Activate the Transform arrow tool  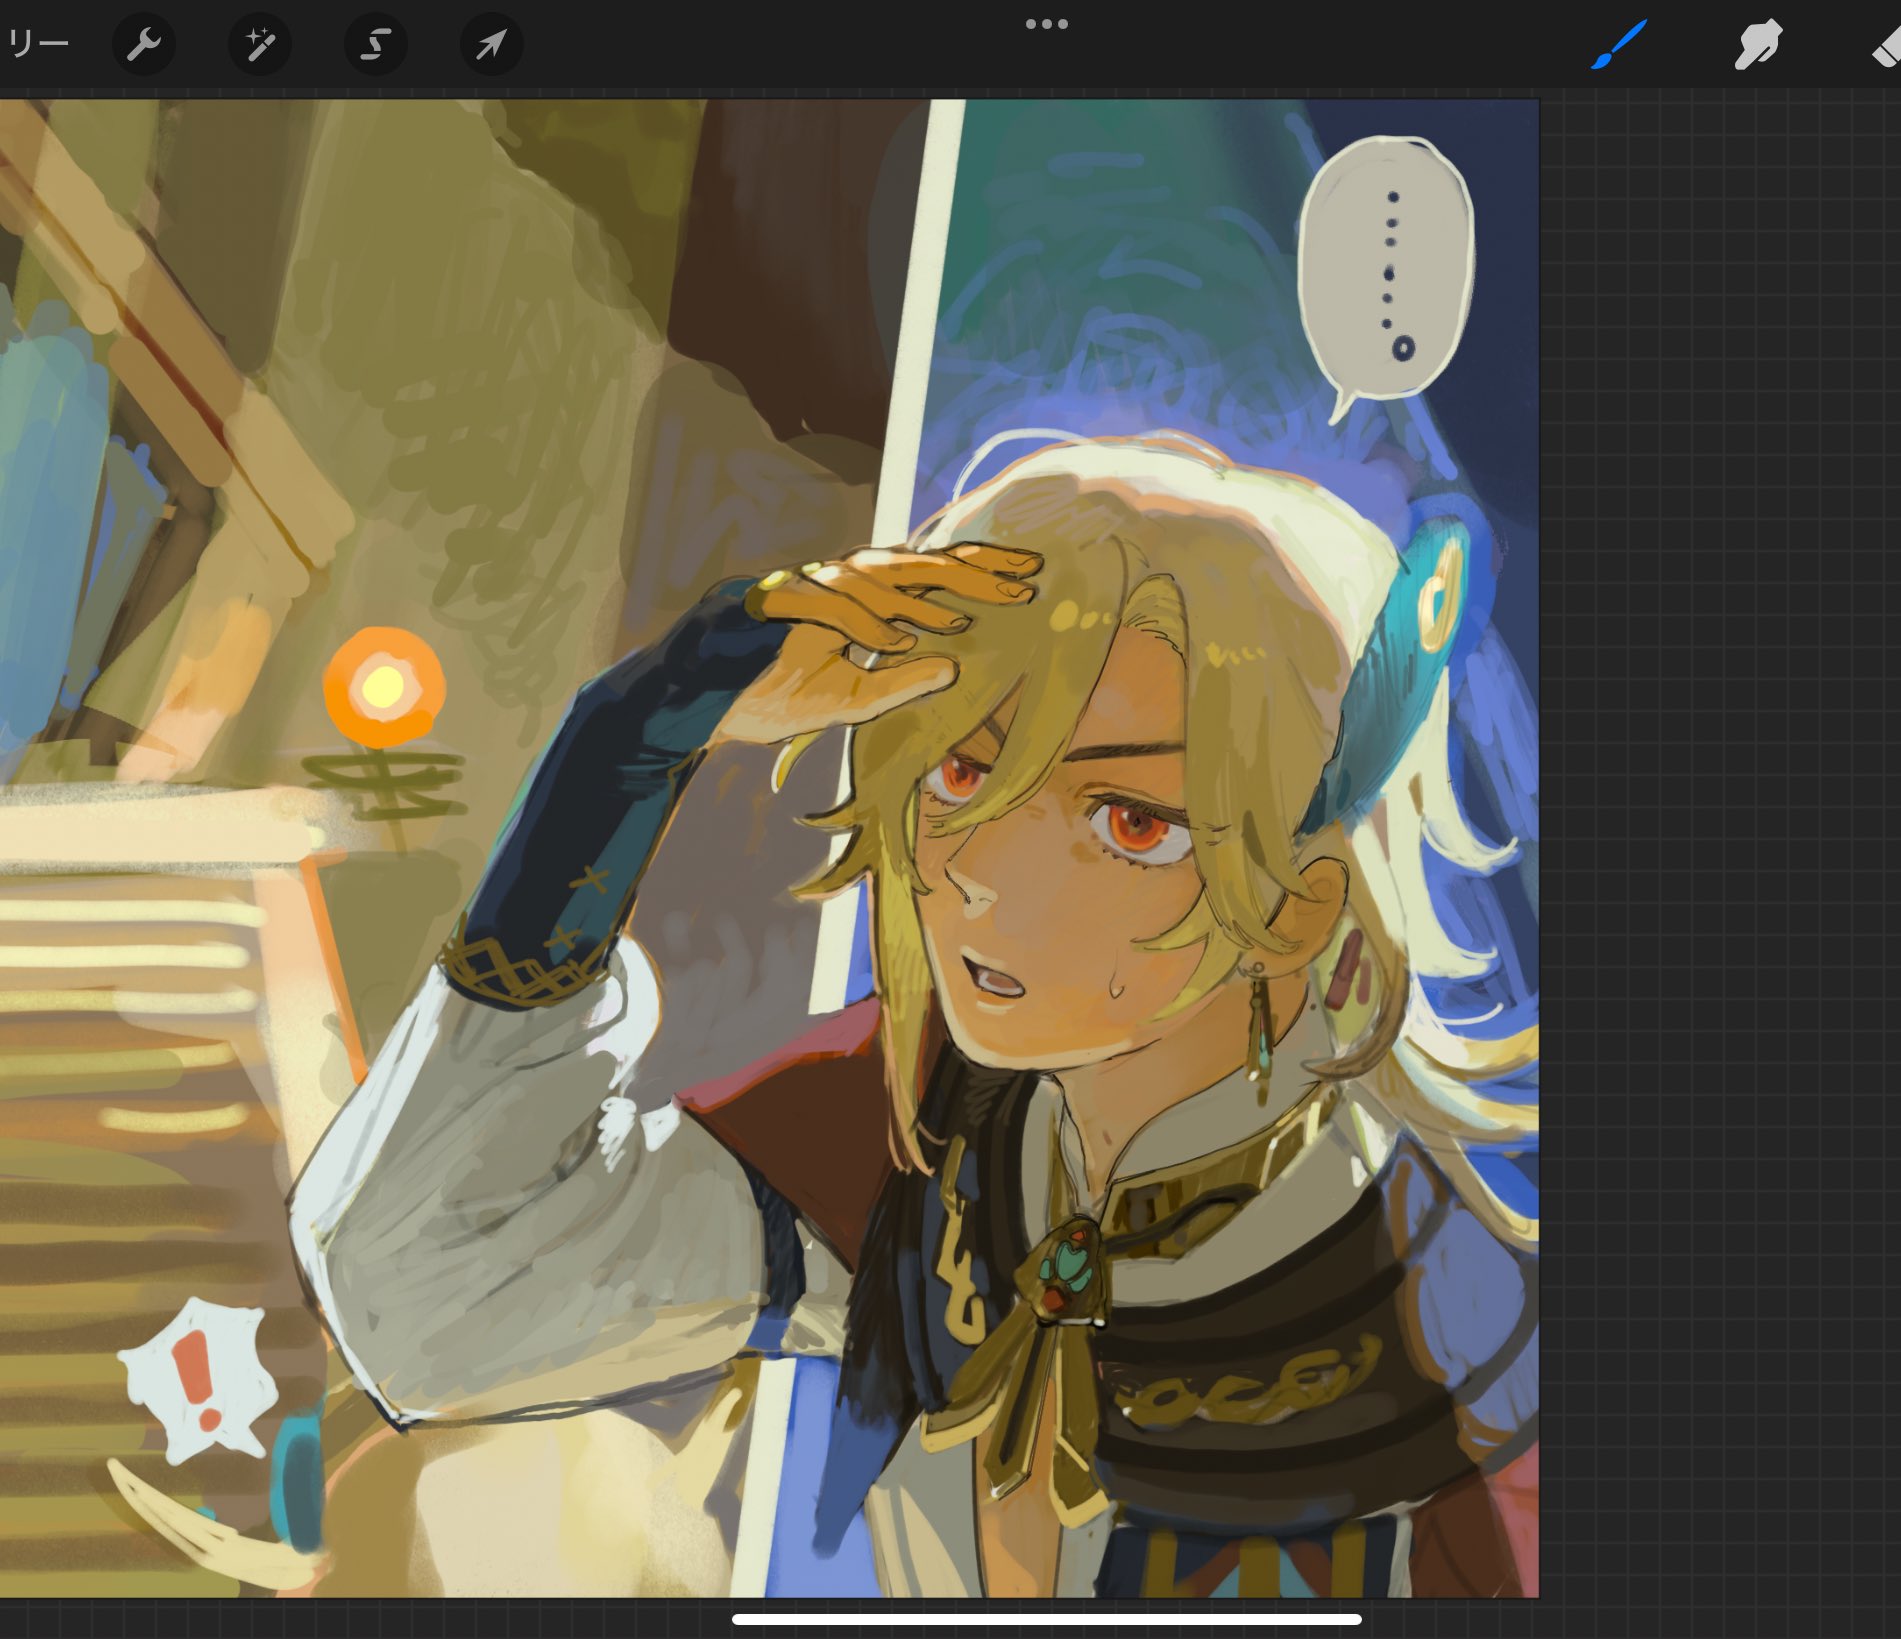point(491,44)
